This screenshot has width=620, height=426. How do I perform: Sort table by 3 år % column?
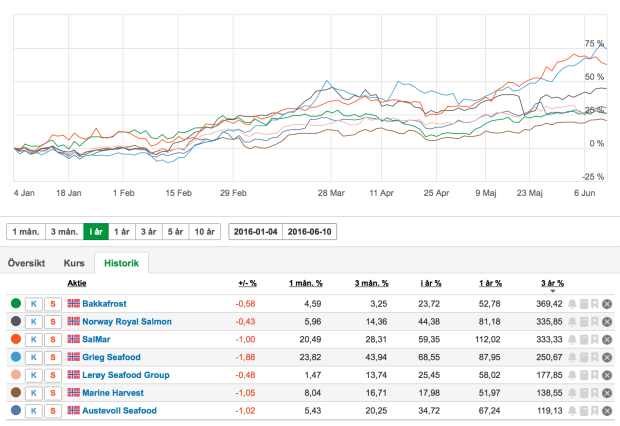[552, 283]
